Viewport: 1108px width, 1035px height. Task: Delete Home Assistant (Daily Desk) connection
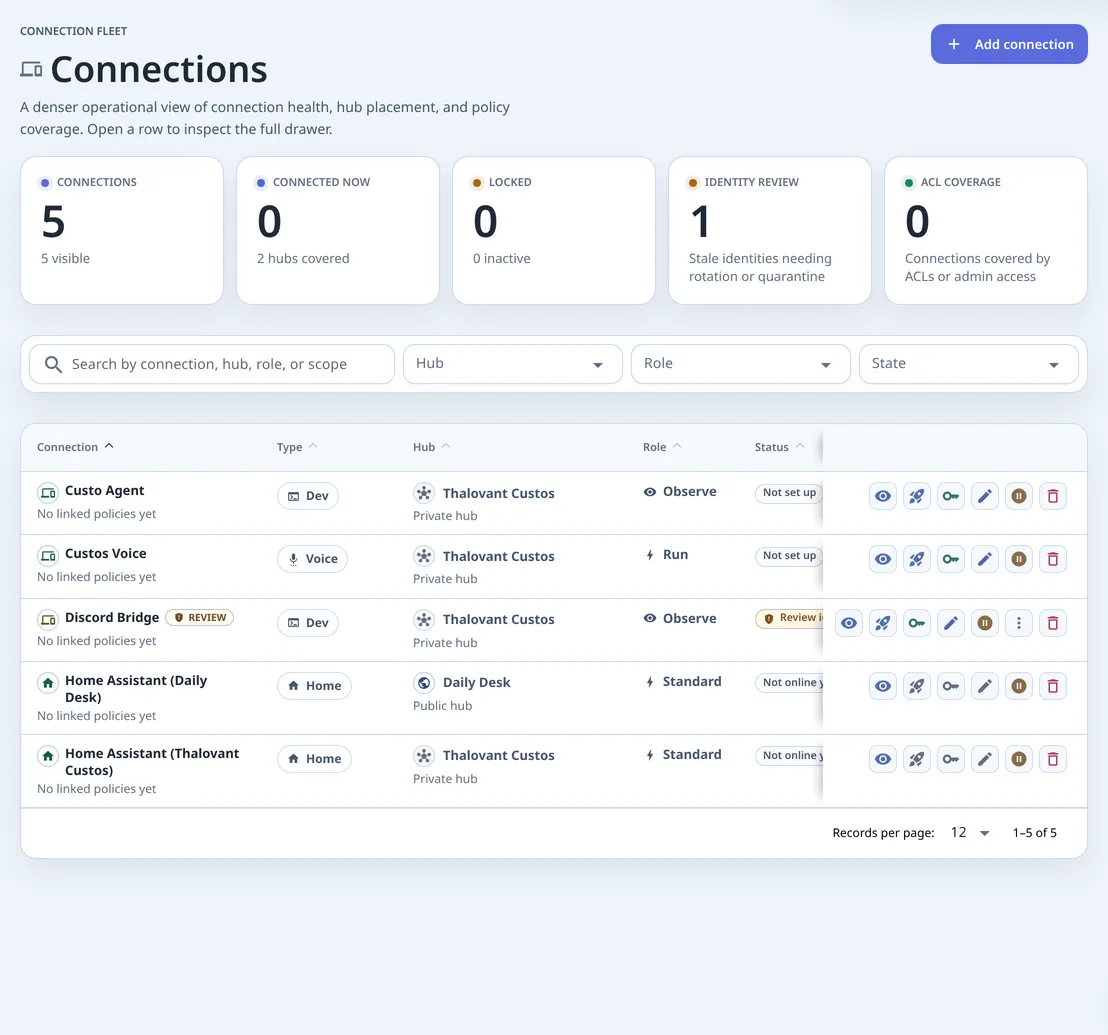tap(1052, 686)
